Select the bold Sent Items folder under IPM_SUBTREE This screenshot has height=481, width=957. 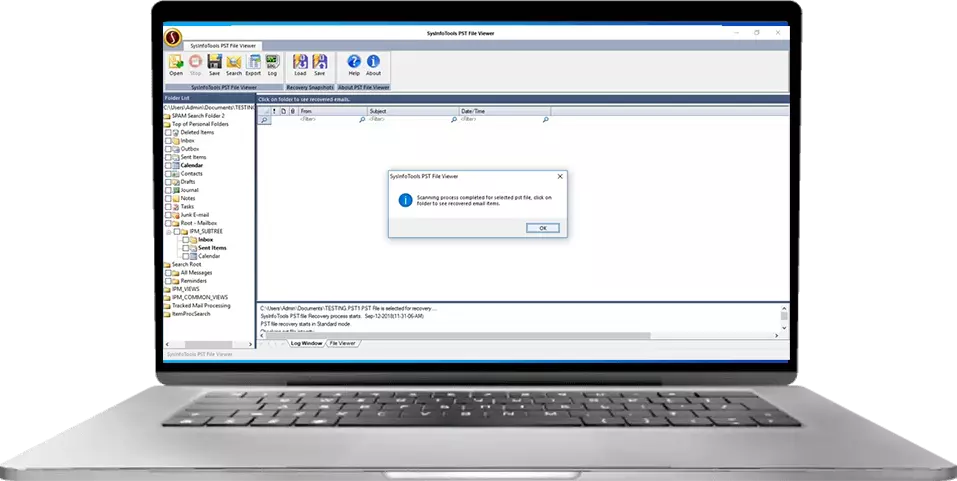[x=212, y=248]
